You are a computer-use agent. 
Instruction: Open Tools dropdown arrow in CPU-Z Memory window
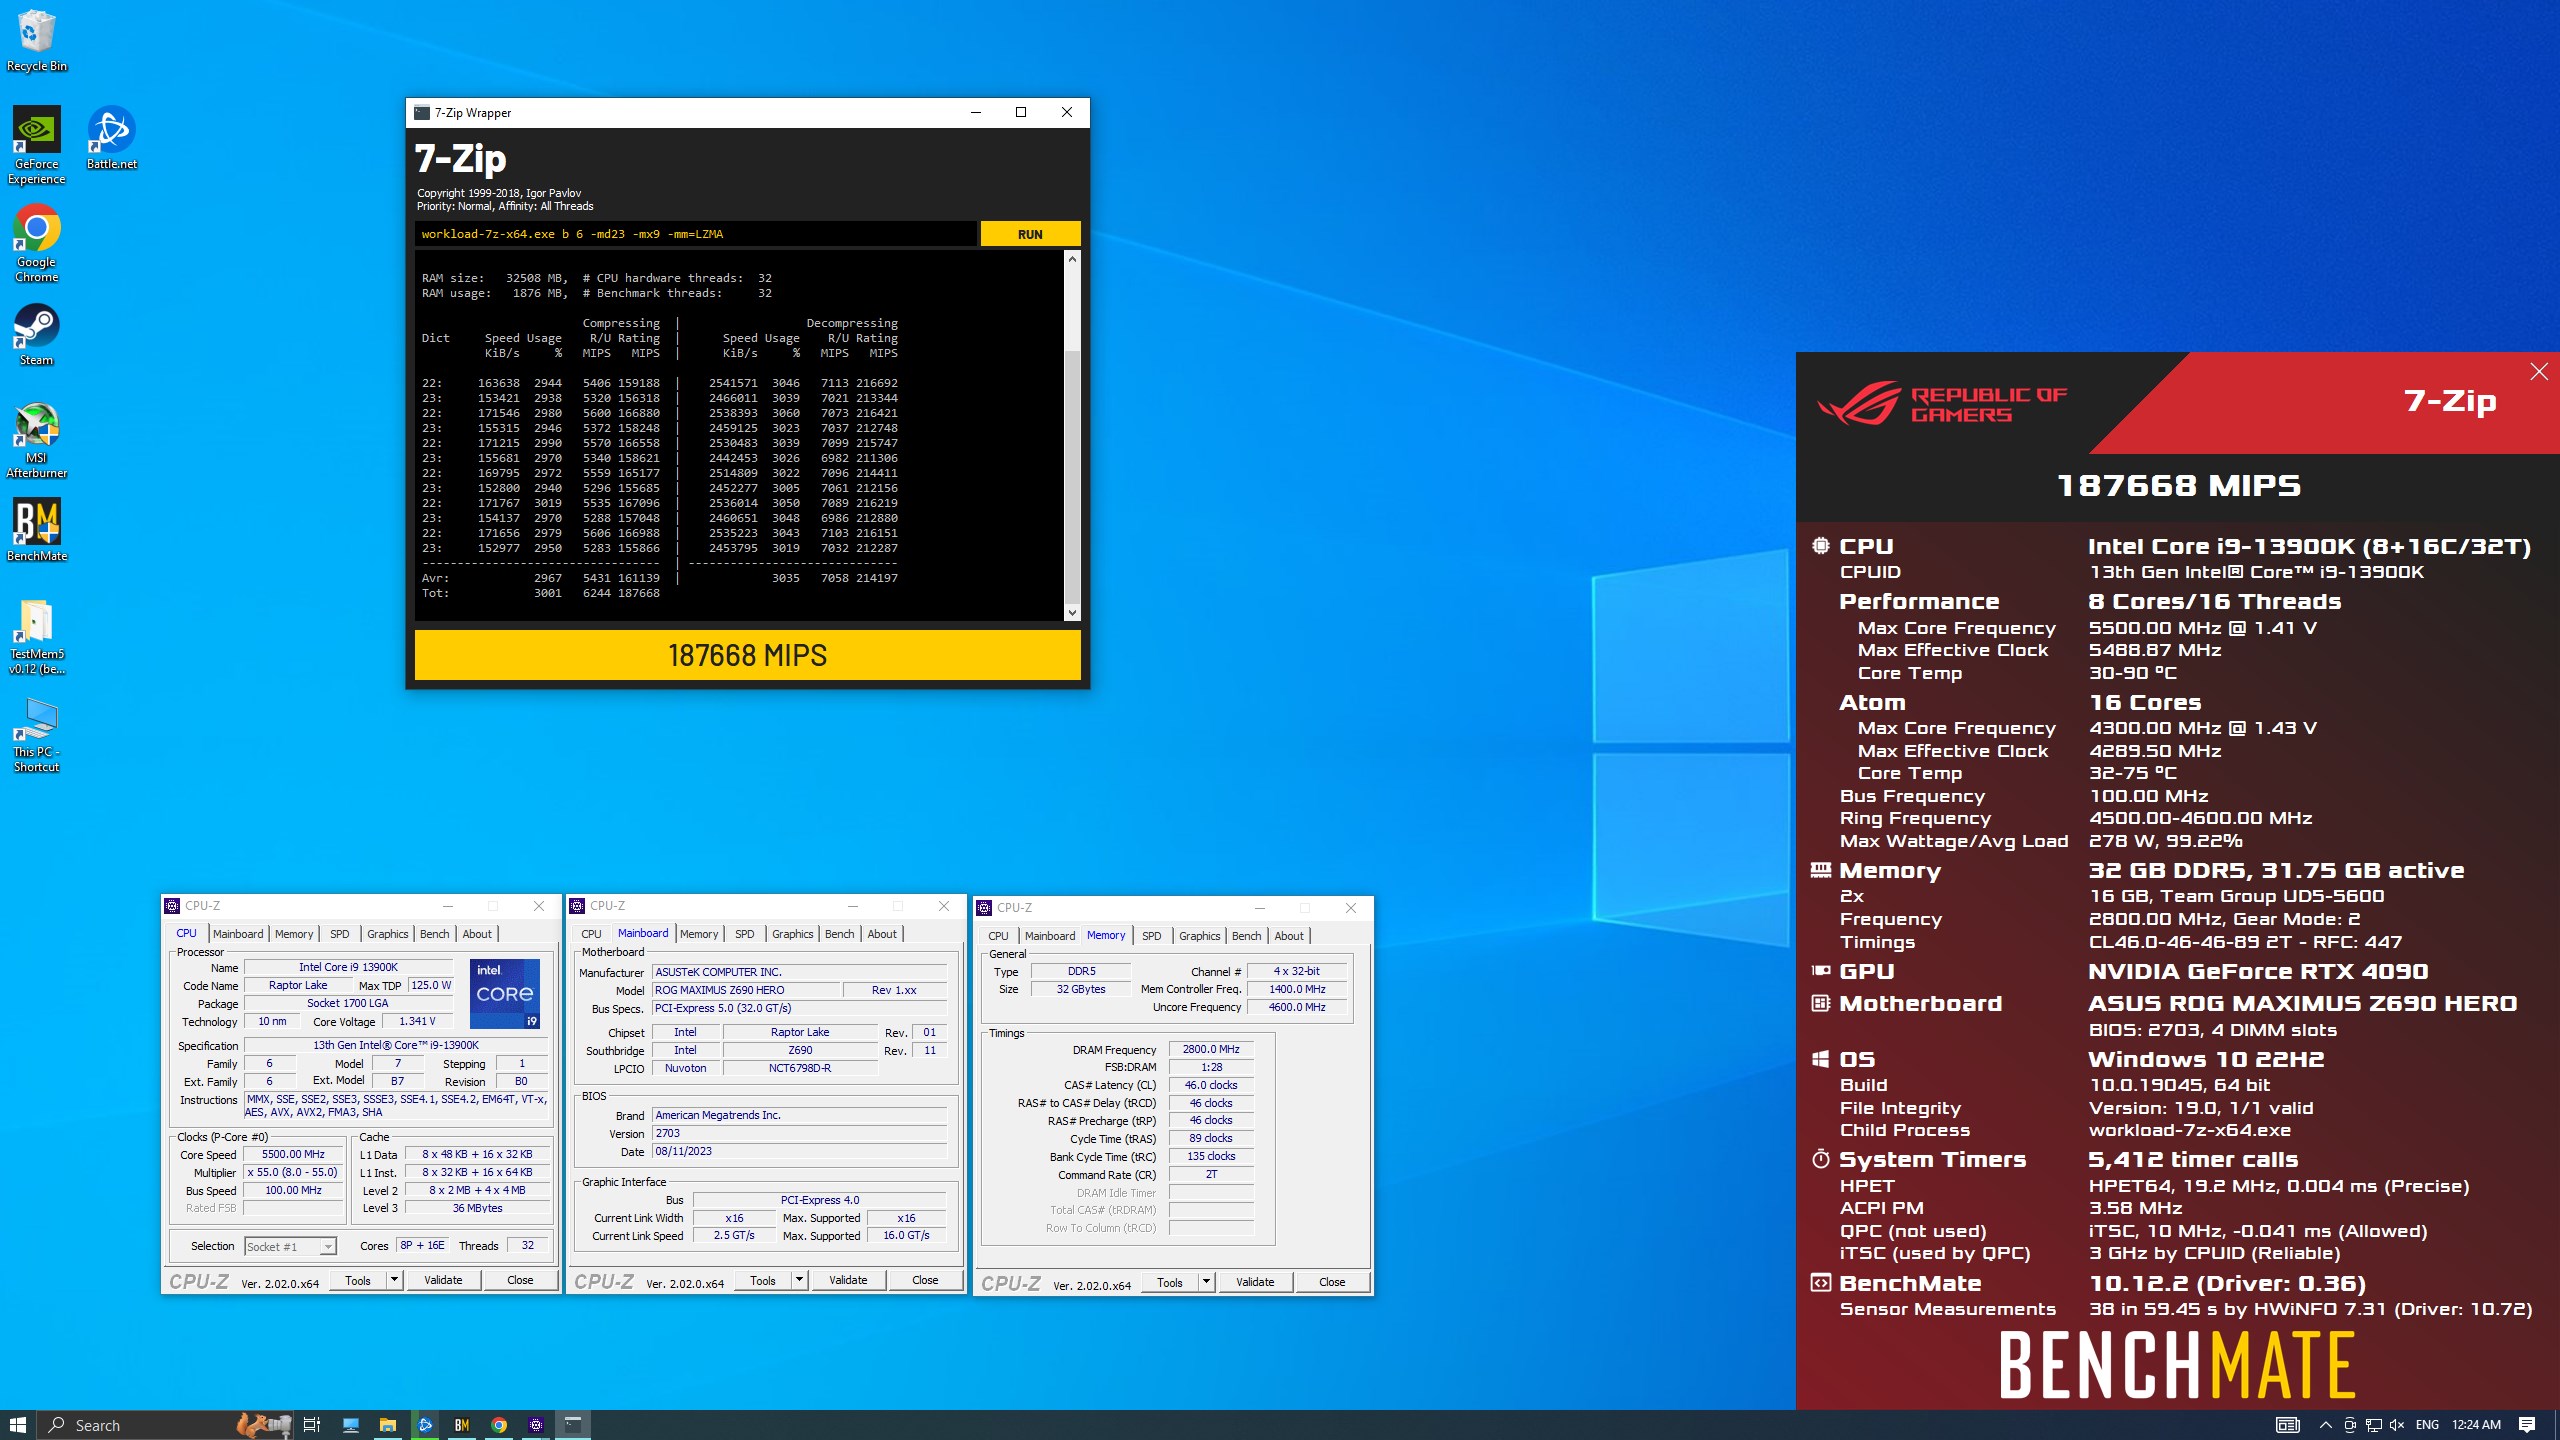[x=1206, y=1282]
